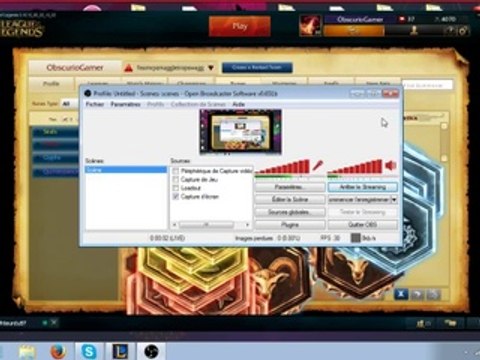Click the Plugins button in OBS
The height and width of the screenshot is (360, 480).
[290, 225]
